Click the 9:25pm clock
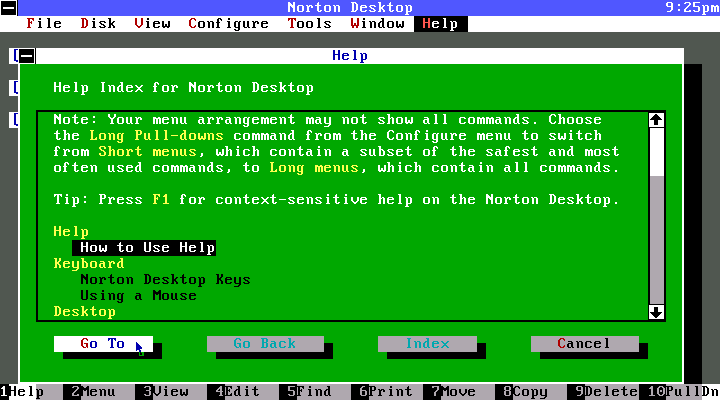This screenshot has height=400, width=720. click(x=692, y=8)
